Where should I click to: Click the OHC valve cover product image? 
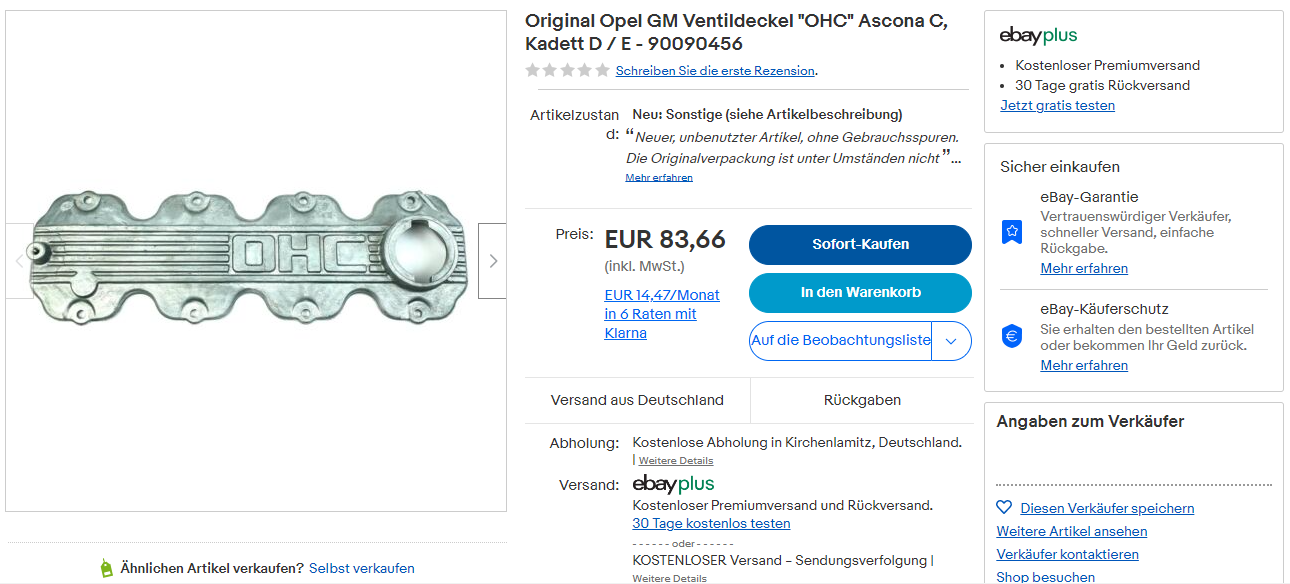[250, 260]
